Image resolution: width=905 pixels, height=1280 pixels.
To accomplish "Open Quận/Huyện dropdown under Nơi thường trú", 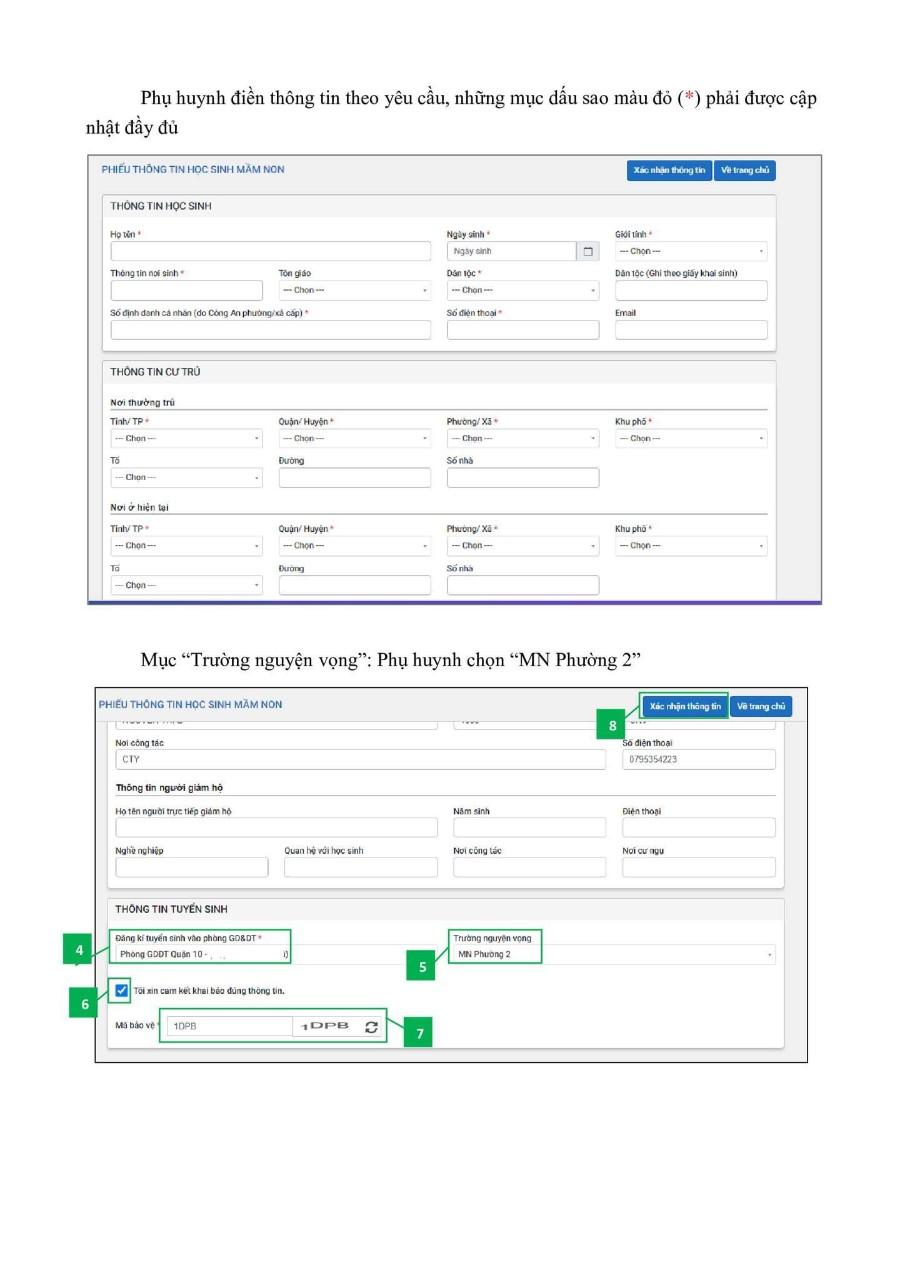I will [x=355, y=438].
